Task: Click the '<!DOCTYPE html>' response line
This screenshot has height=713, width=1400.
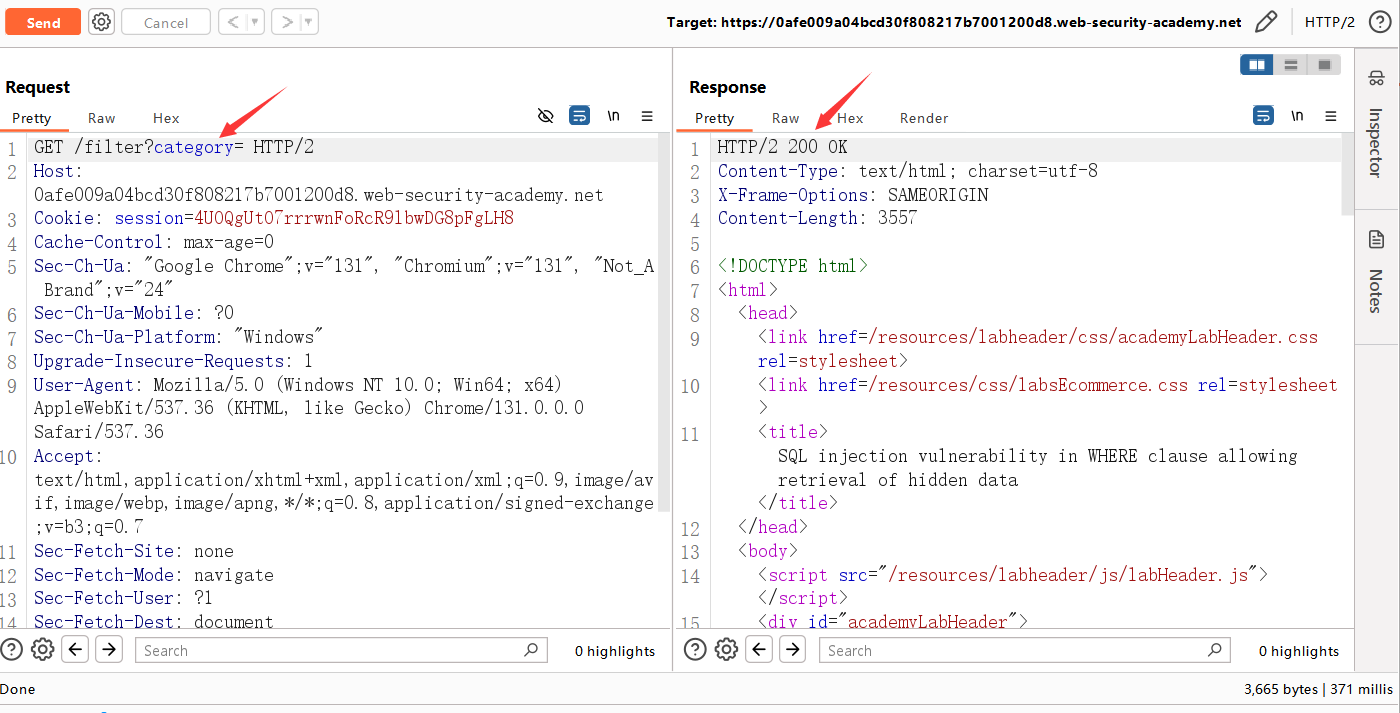Action: click(793, 266)
